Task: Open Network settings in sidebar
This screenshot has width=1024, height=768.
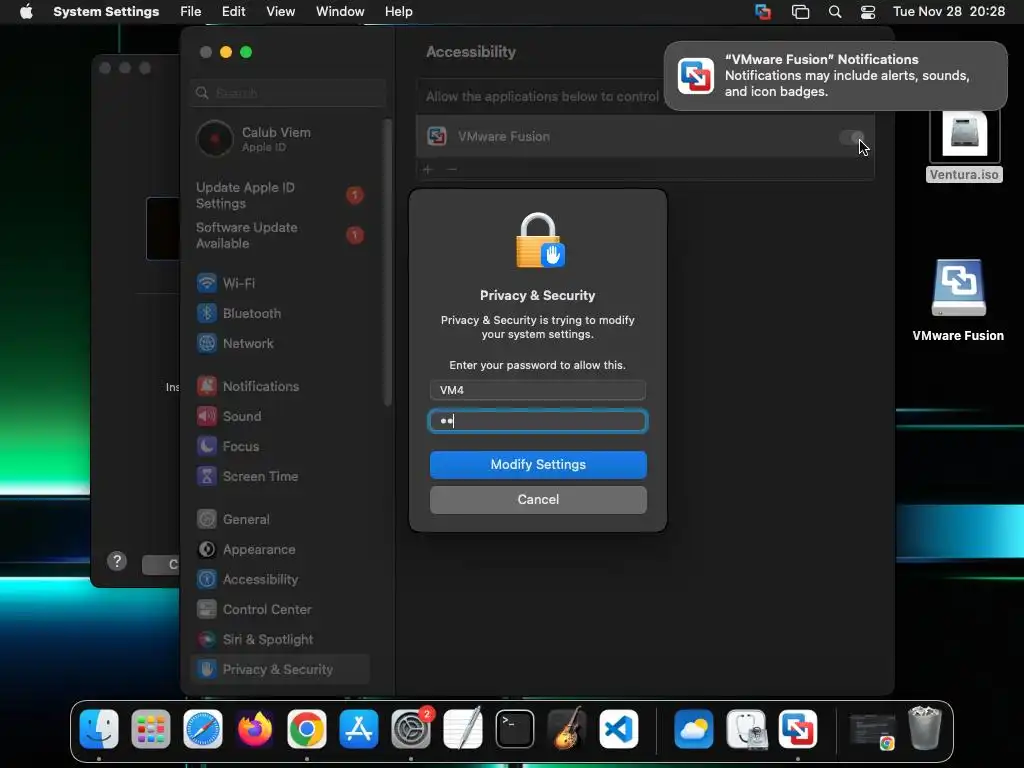Action: (281, 344)
